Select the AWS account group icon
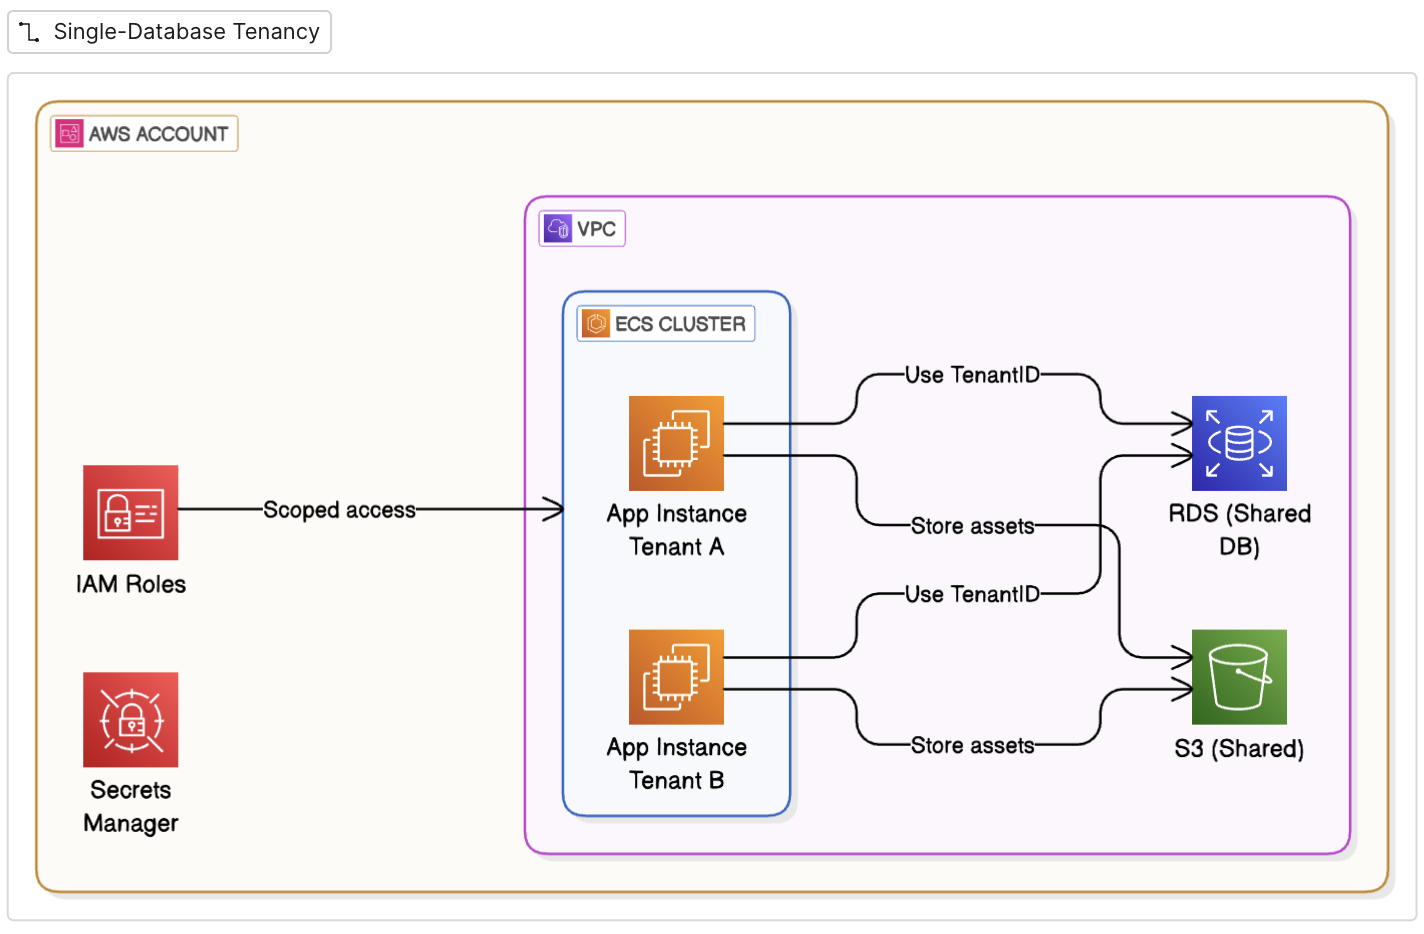The image size is (1424, 934). 69,134
